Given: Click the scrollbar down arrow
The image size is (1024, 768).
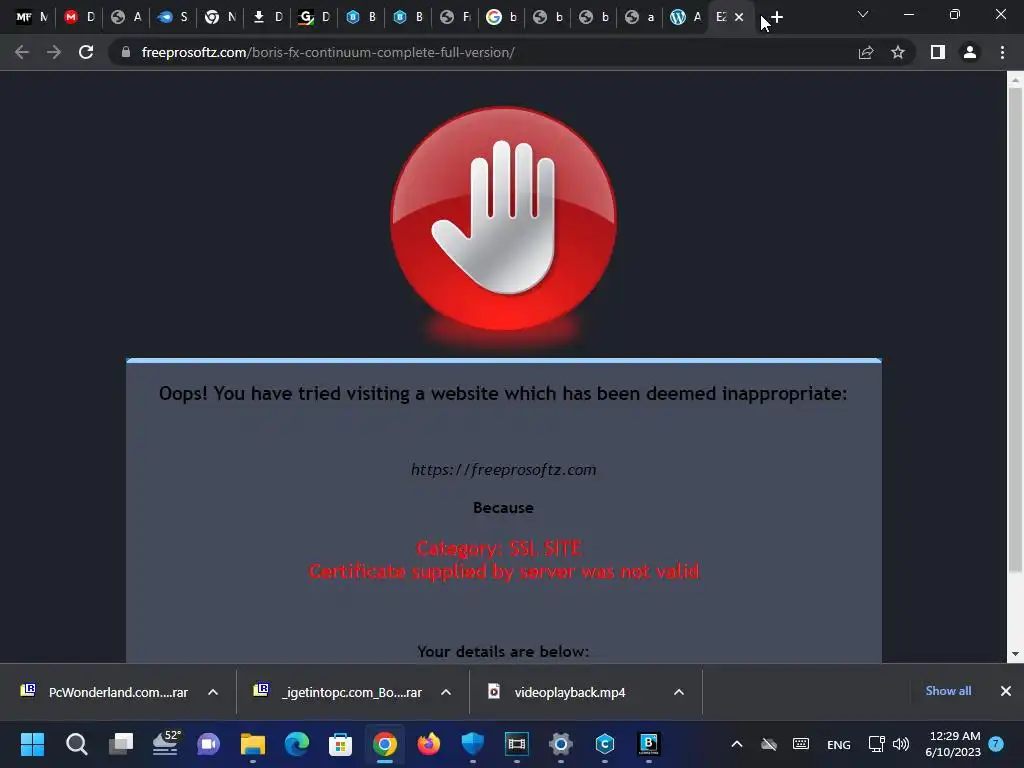Looking at the screenshot, I should (1015, 654).
